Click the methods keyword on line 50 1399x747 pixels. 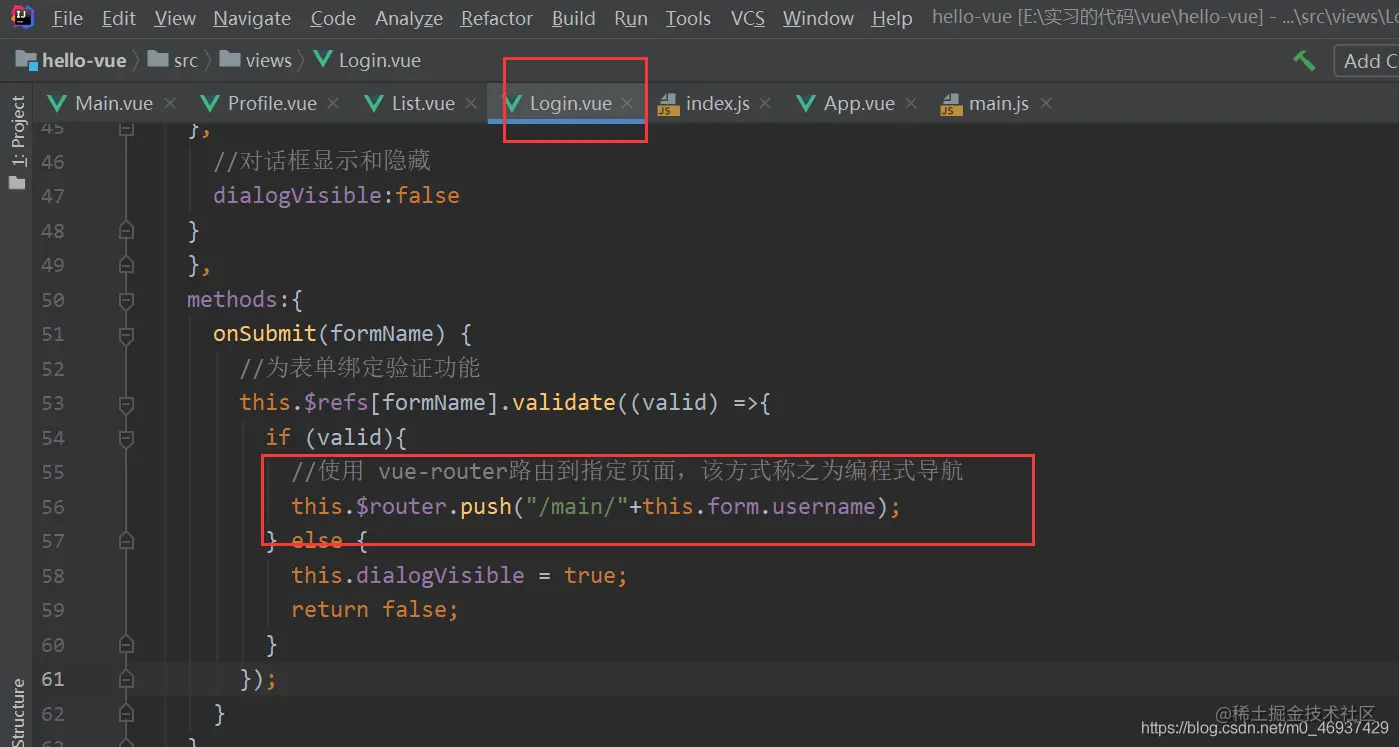[x=232, y=299]
